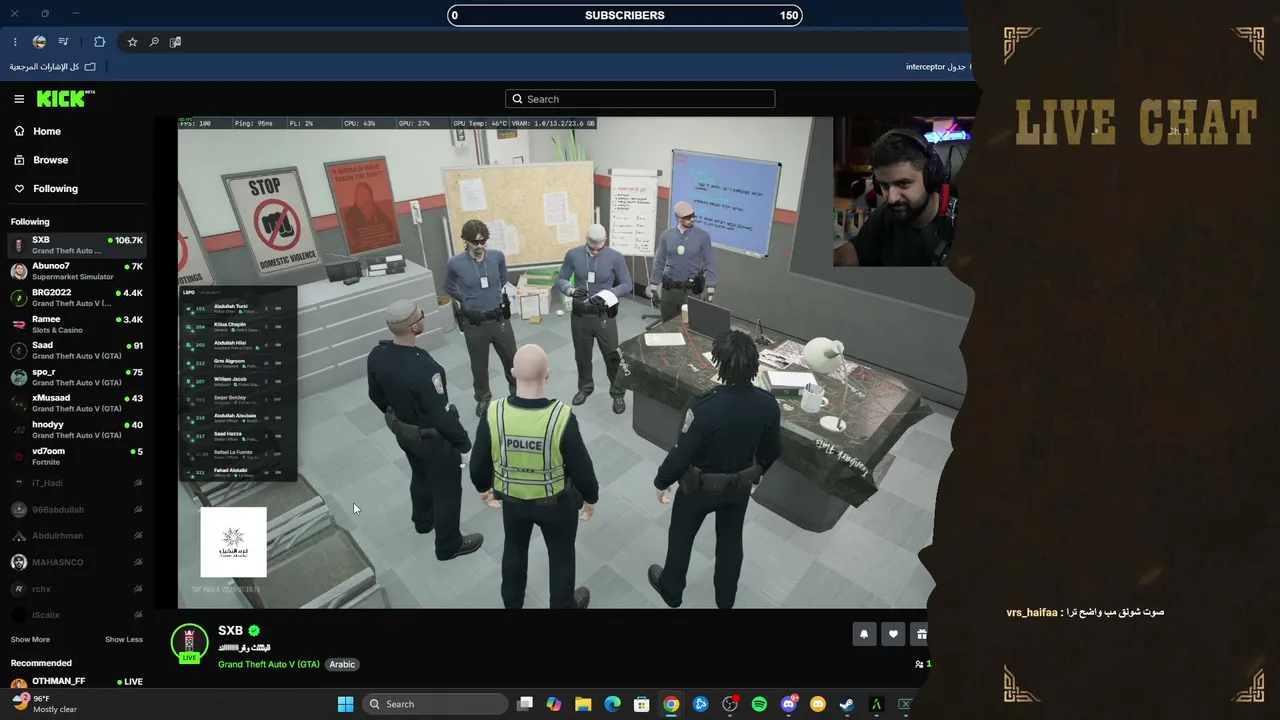
Task: Open offline rchx channel
Action: tap(77, 589)
